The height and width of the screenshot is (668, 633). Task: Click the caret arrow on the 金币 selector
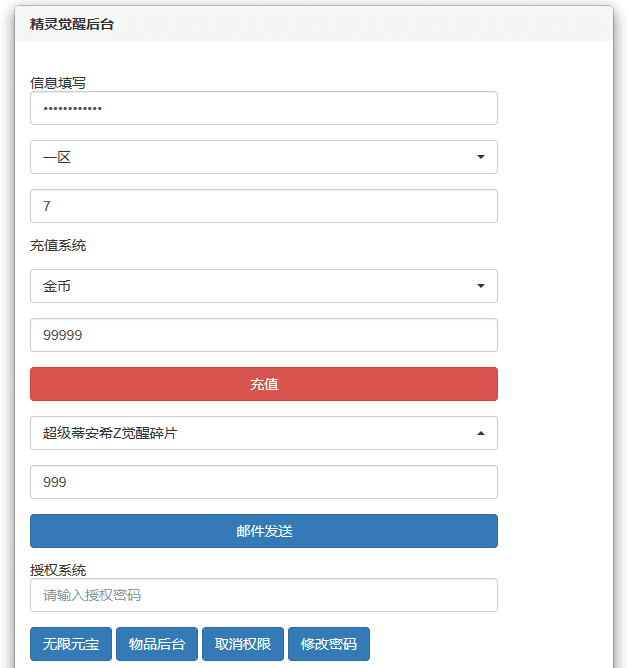point(480,286)
